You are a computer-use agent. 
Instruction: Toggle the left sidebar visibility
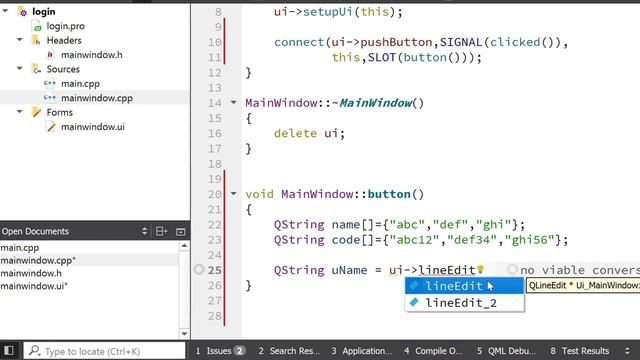[9, 350]
